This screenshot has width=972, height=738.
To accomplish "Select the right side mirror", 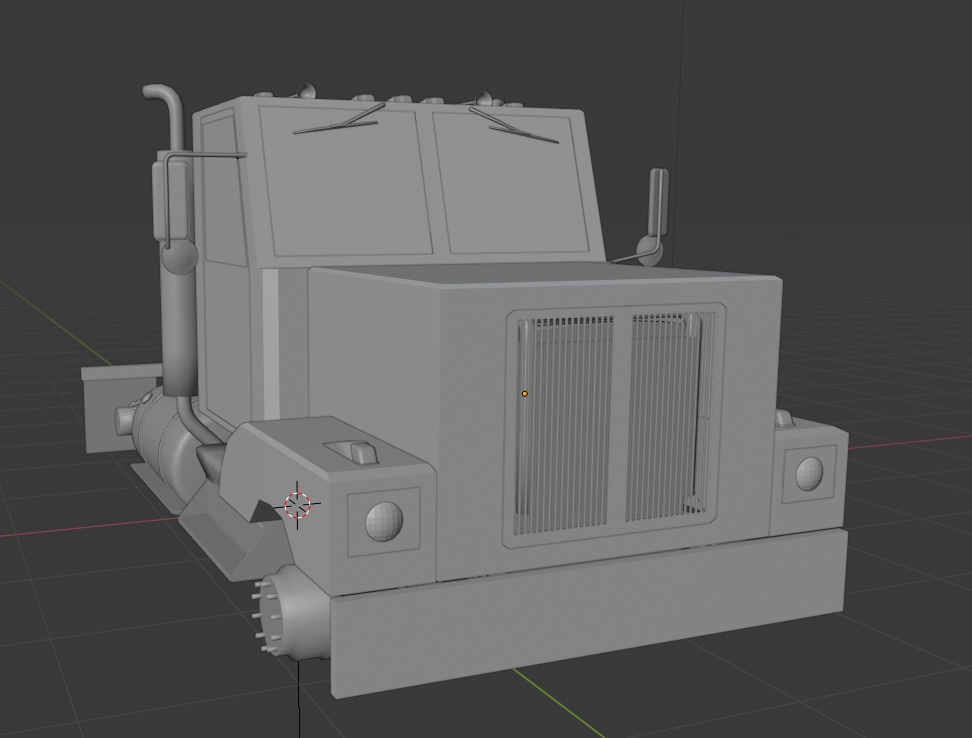I will tap(658, 201).
